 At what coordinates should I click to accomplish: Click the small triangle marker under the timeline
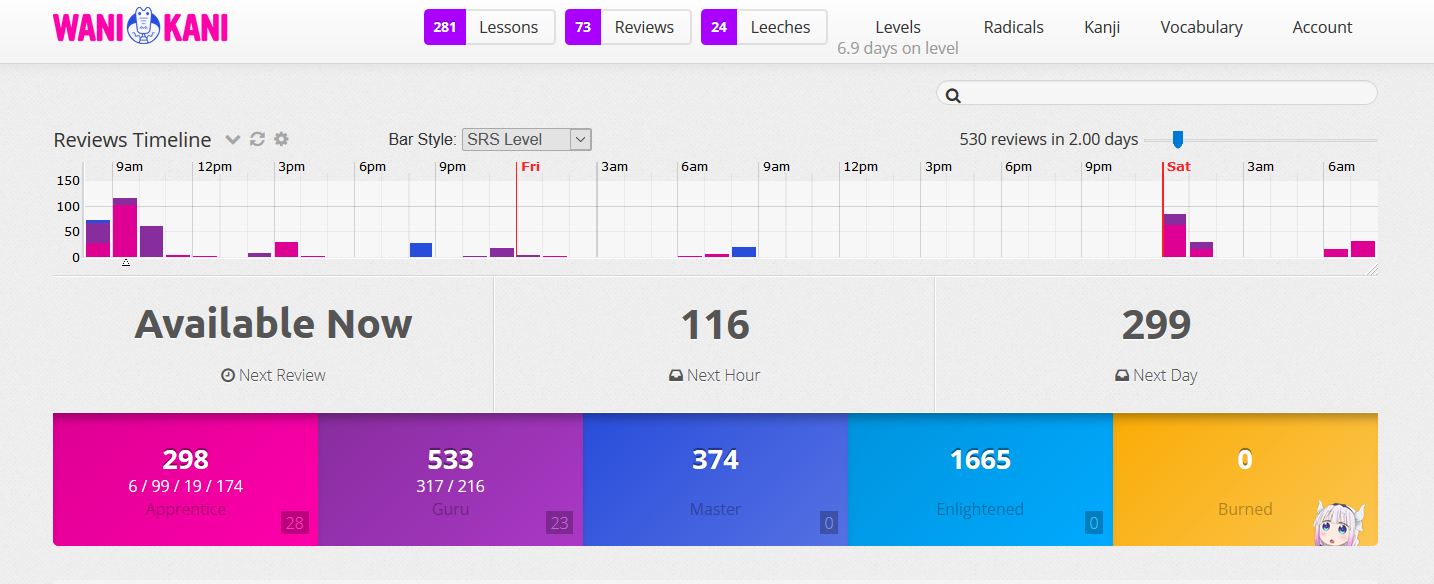(126, 262)
